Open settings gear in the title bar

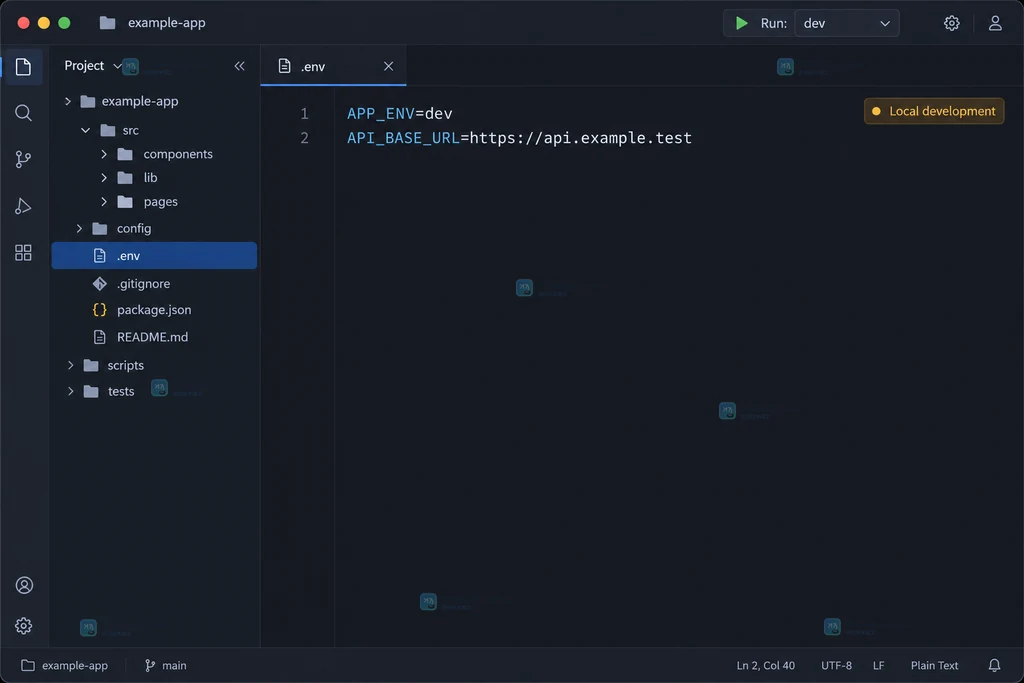[952, 24]
